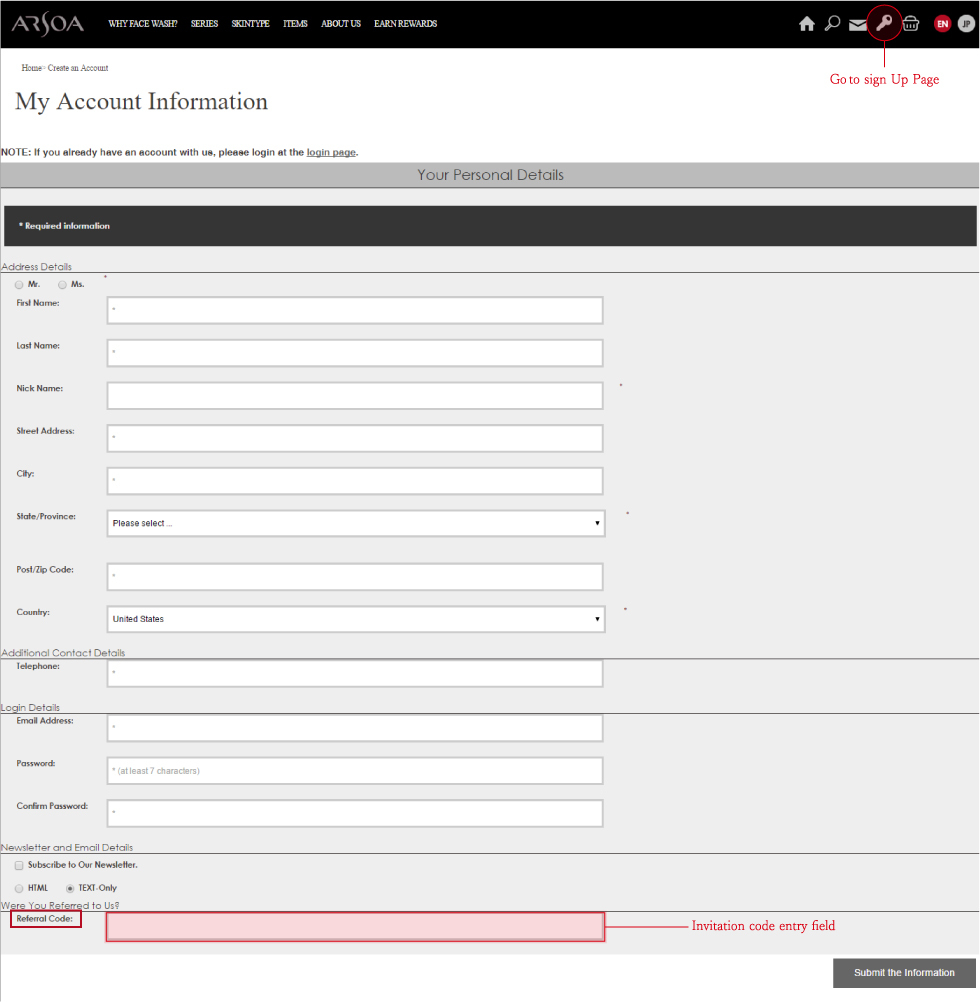The width and height of the screenshot is (980, 1002).
Task: Click the home icon in header
Action: (806, 24)
